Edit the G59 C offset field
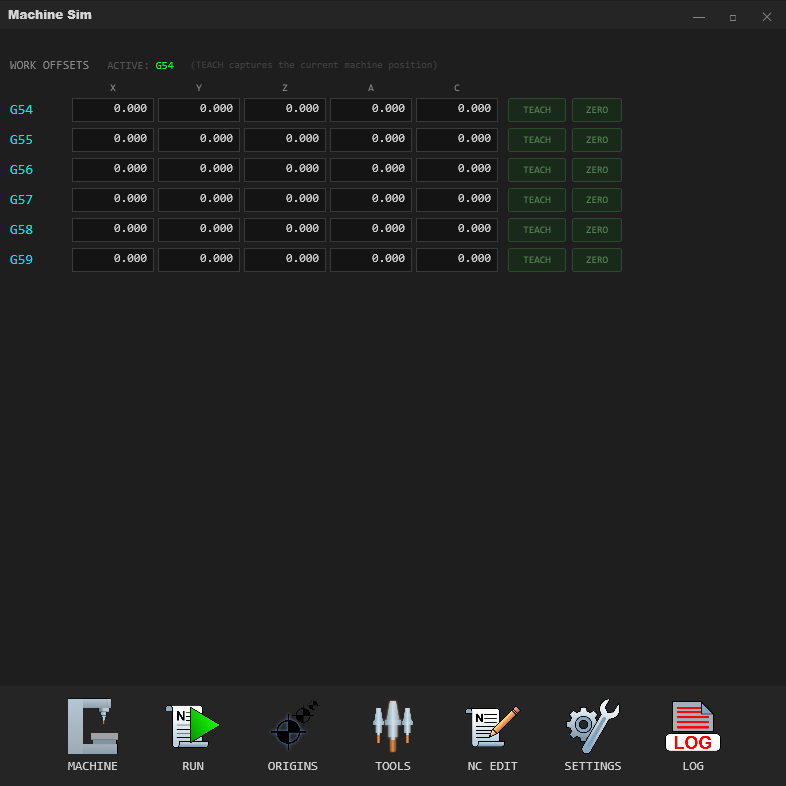 point(457,260)
